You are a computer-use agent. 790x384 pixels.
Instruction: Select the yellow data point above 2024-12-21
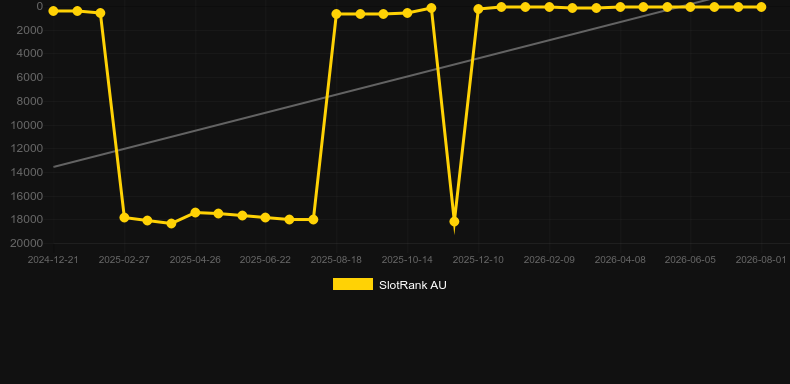[x=53, y=11]
